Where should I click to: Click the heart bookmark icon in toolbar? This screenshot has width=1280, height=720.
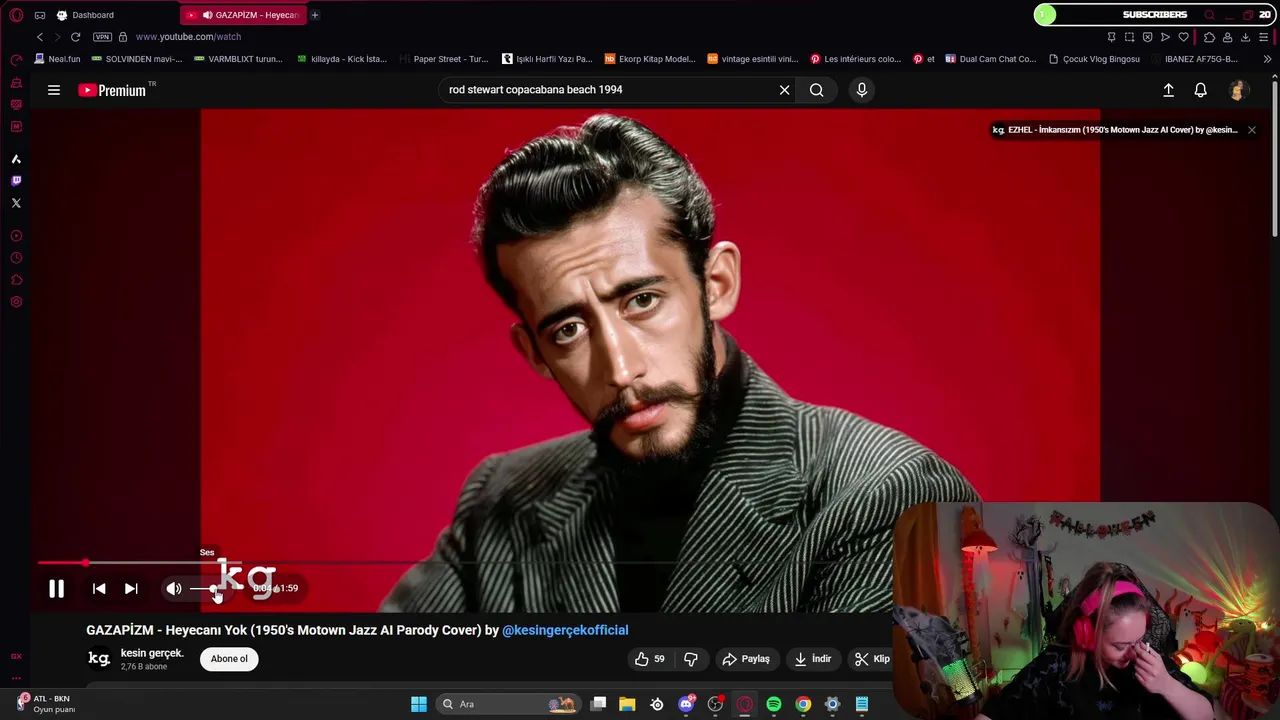tap(1183, 37)
